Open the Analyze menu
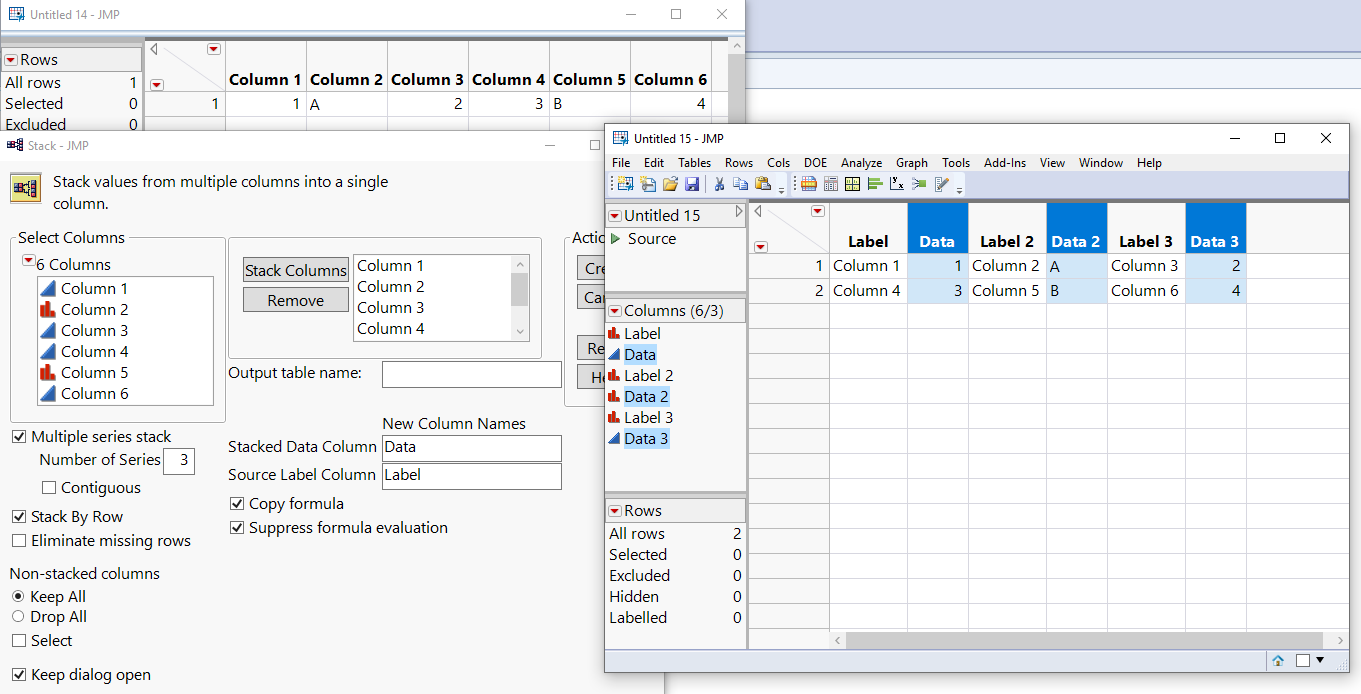1361x694 pixels. pos(860,163)
